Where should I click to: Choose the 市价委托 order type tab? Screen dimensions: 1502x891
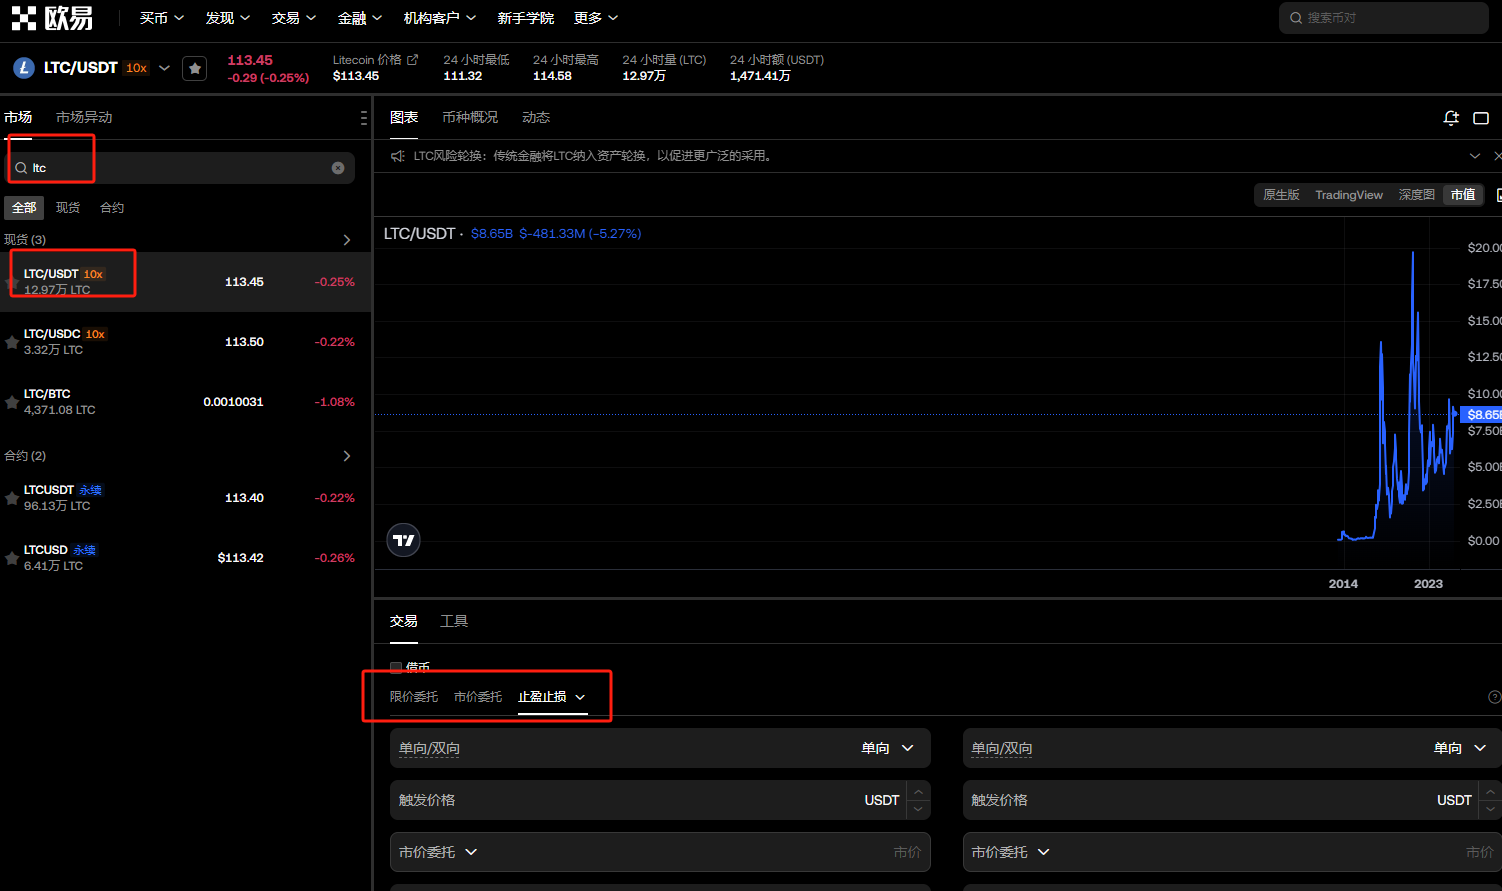(478, 697)
